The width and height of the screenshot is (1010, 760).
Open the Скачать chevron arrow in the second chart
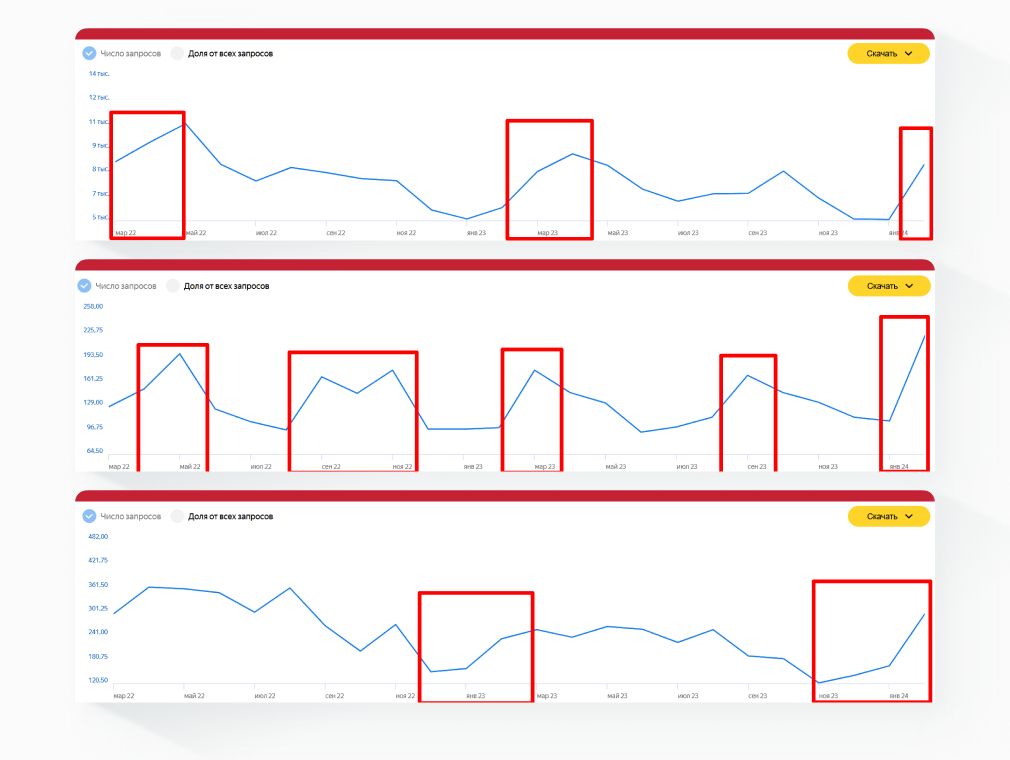click(909, 286)
